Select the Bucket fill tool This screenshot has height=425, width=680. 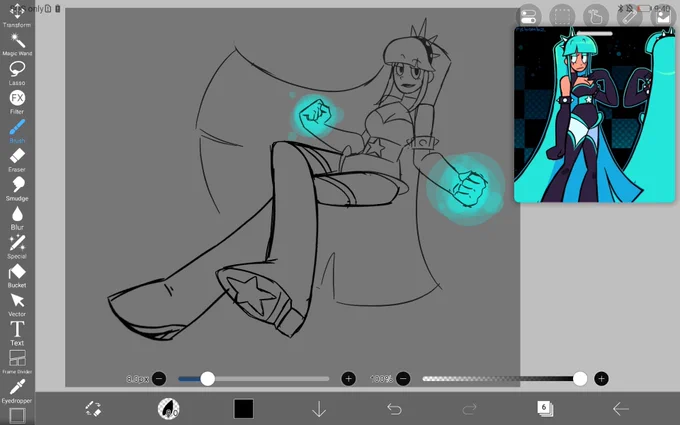[17, 275]
